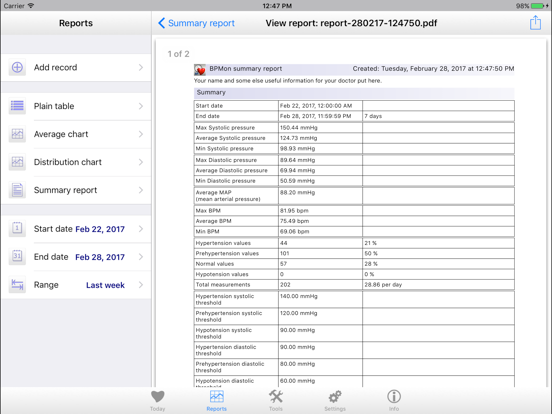Tap the Reports tab label
The width and height of the screenshot is (552, 414).
217,409
